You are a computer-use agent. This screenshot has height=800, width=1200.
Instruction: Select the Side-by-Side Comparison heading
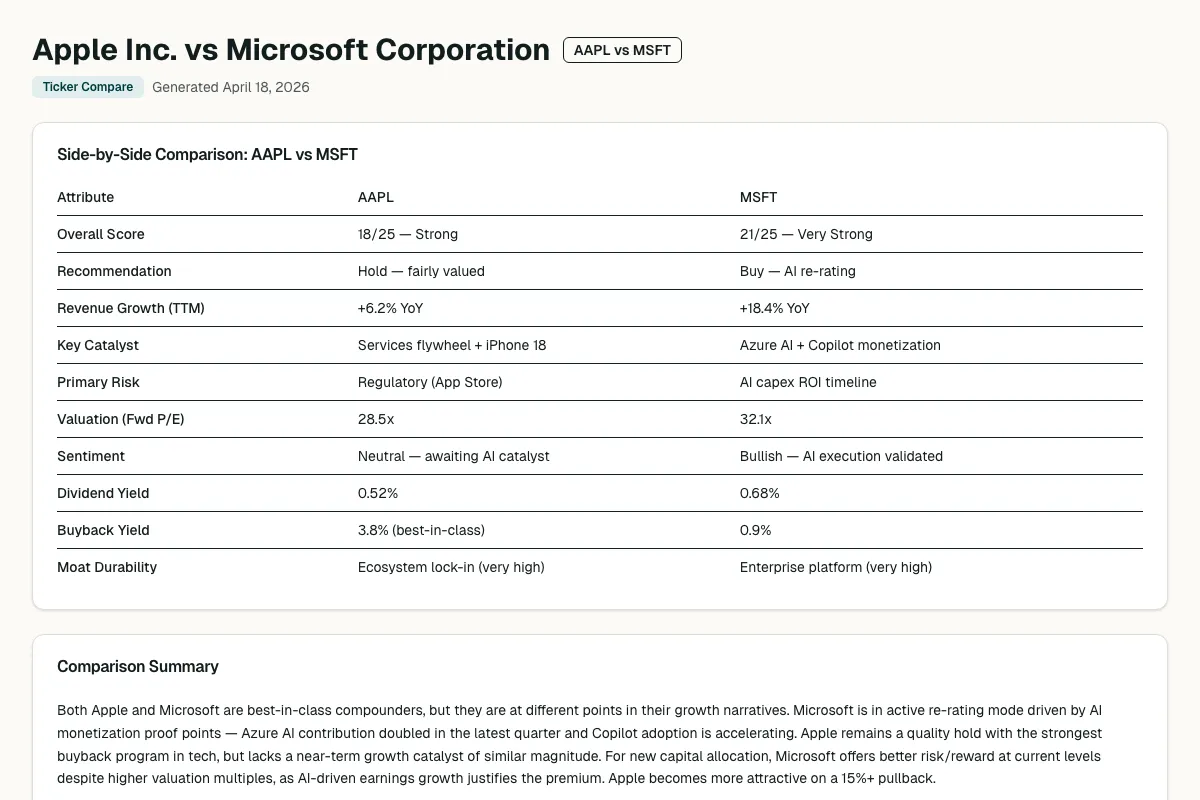(206, 155)
